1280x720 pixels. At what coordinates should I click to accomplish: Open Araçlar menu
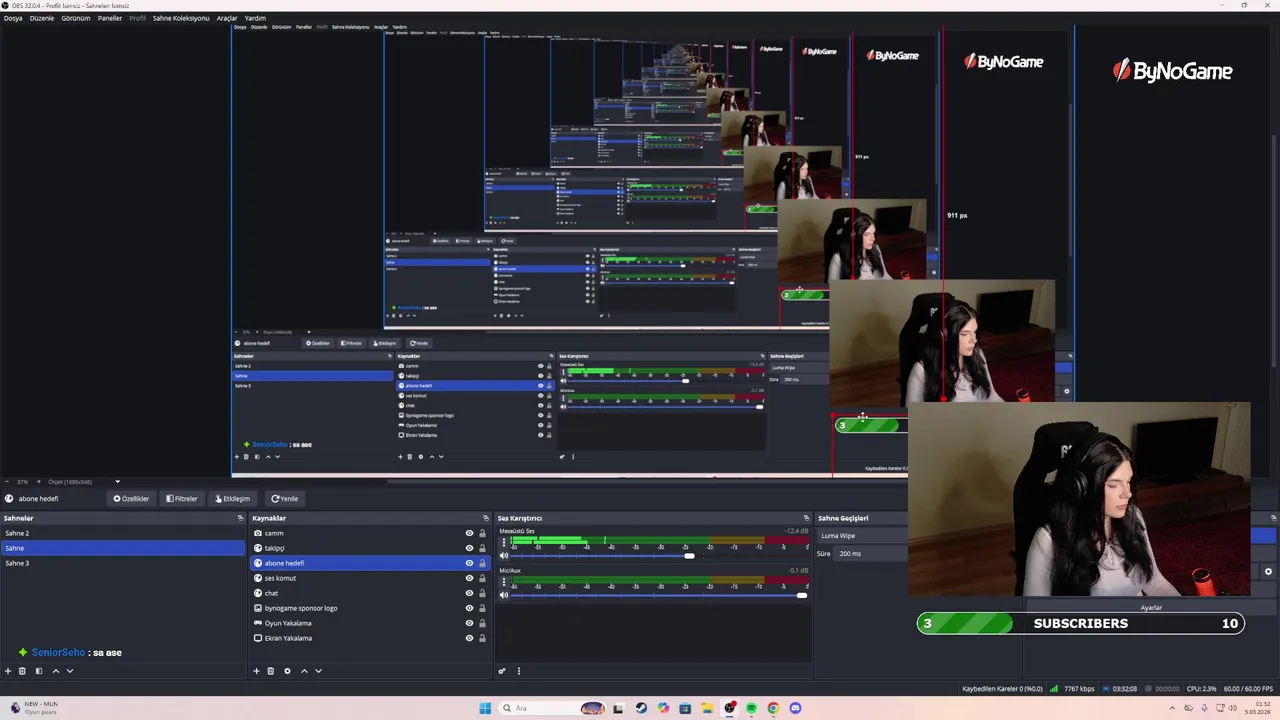[227, 18]
